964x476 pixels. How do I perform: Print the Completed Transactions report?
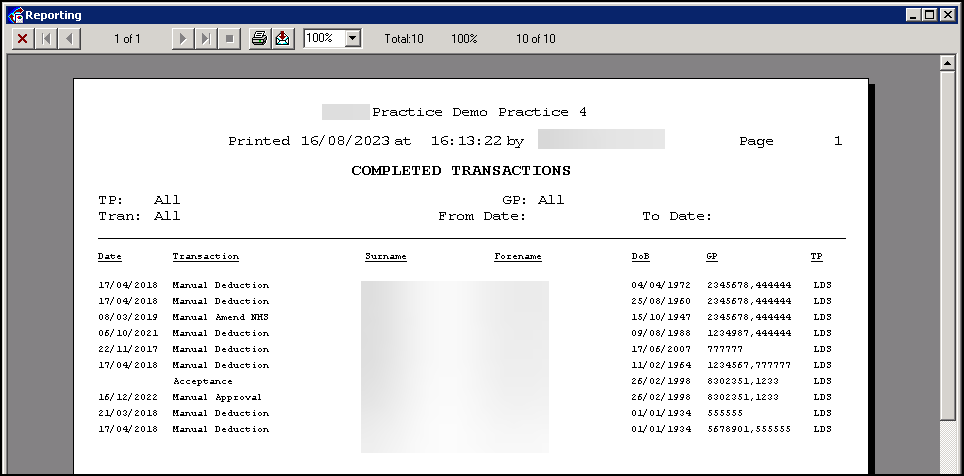tap(260, 38)
